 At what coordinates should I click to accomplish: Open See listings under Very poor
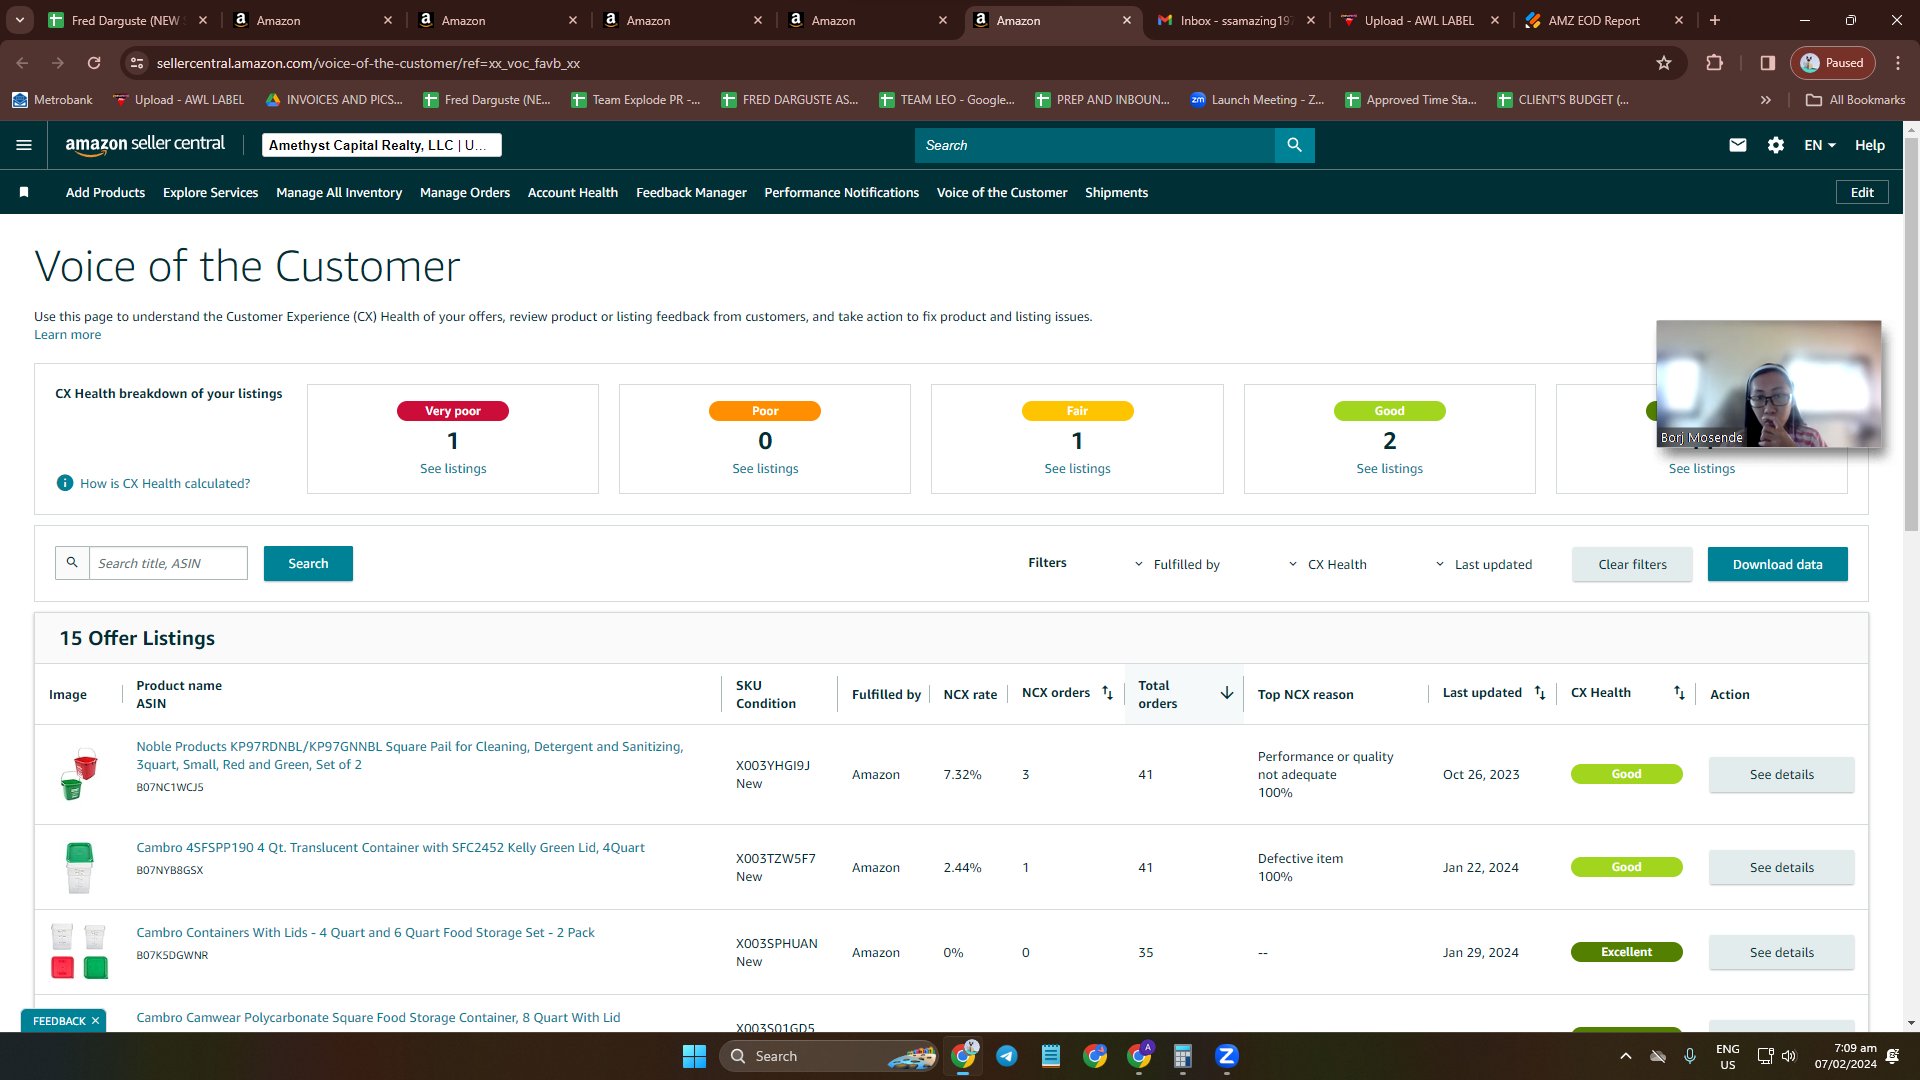453,468
